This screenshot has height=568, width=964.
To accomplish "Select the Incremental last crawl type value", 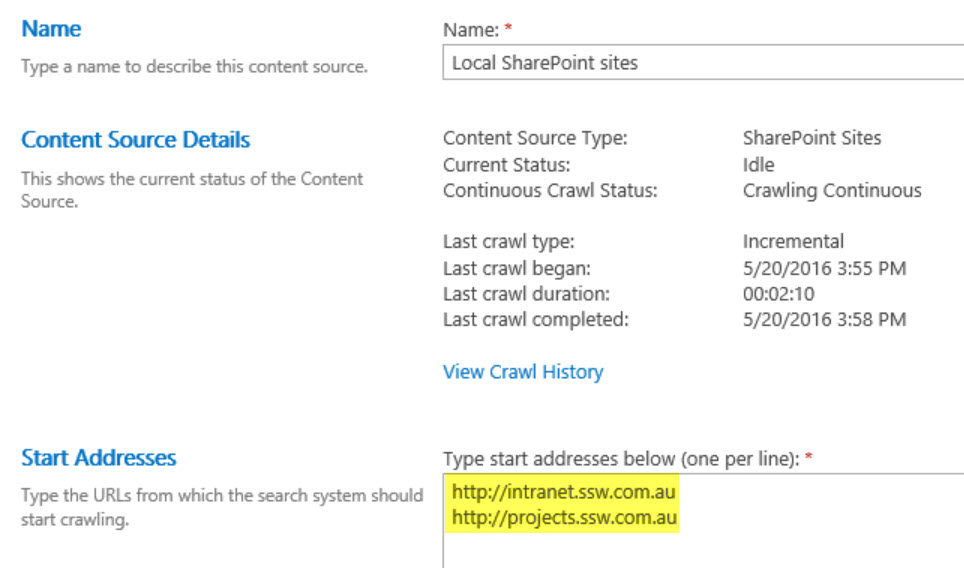I will [793, 242].
